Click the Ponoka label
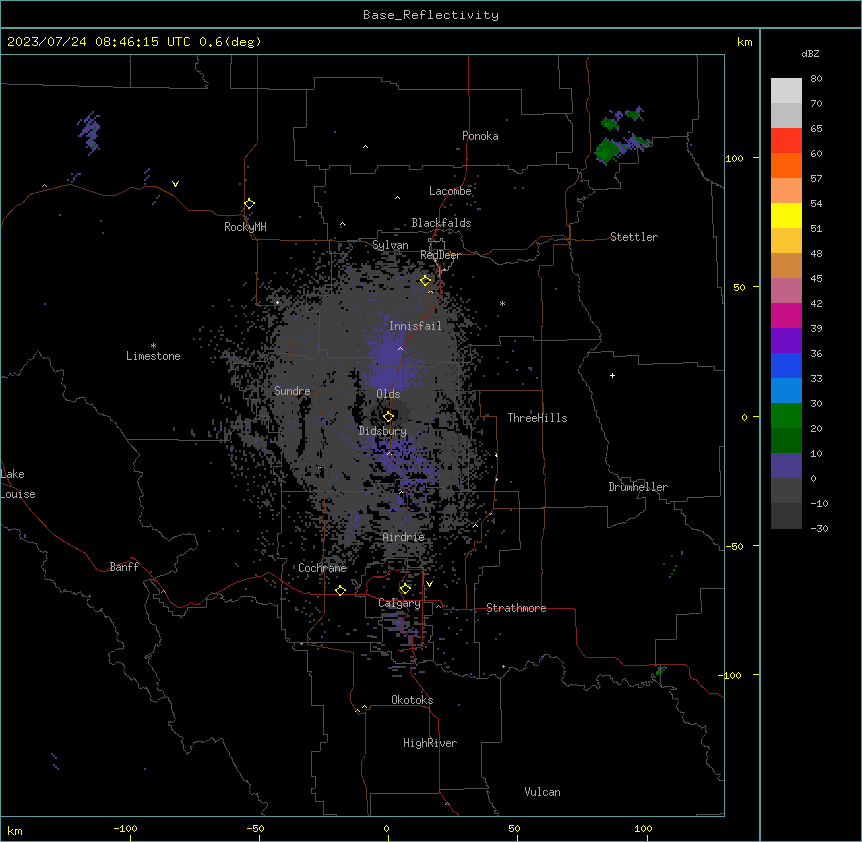The width and height of the screenshot is (862, 842). (x=480, y=136)
